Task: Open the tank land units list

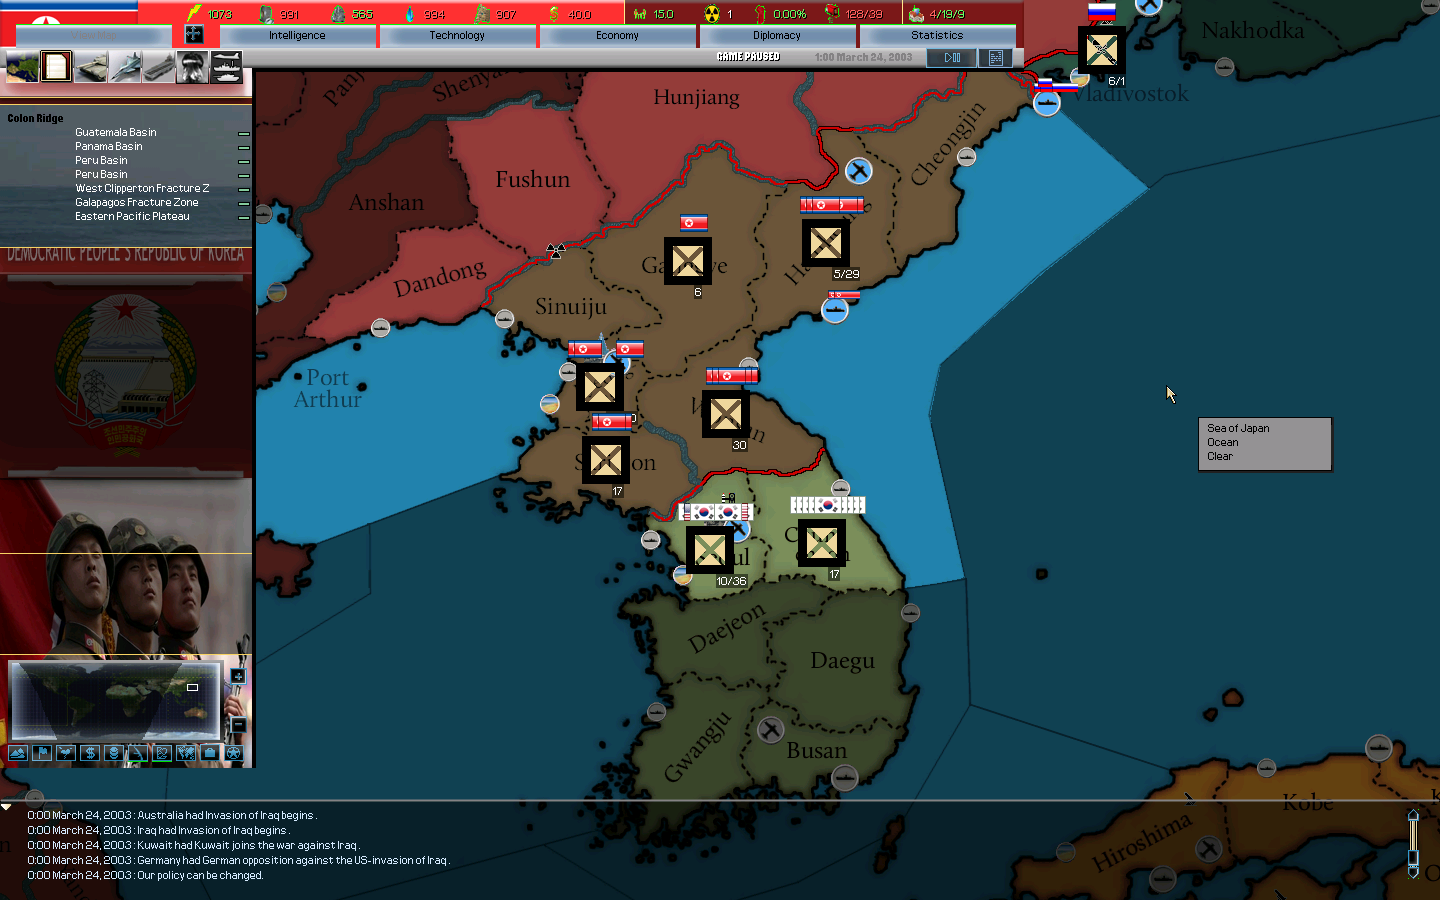Action: tap(90, 66)
